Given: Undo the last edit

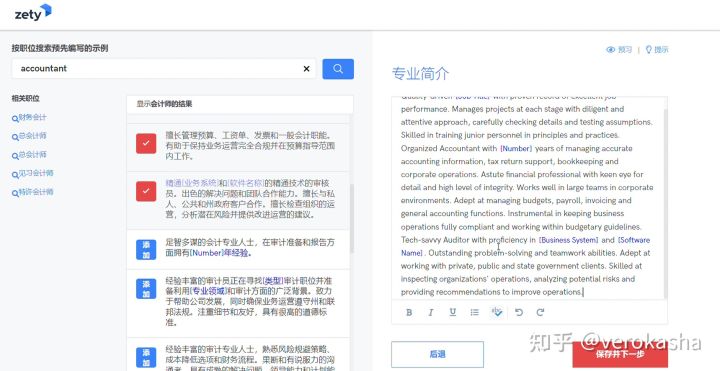Looking at the screenshot, I should click(x=519, y=313).
